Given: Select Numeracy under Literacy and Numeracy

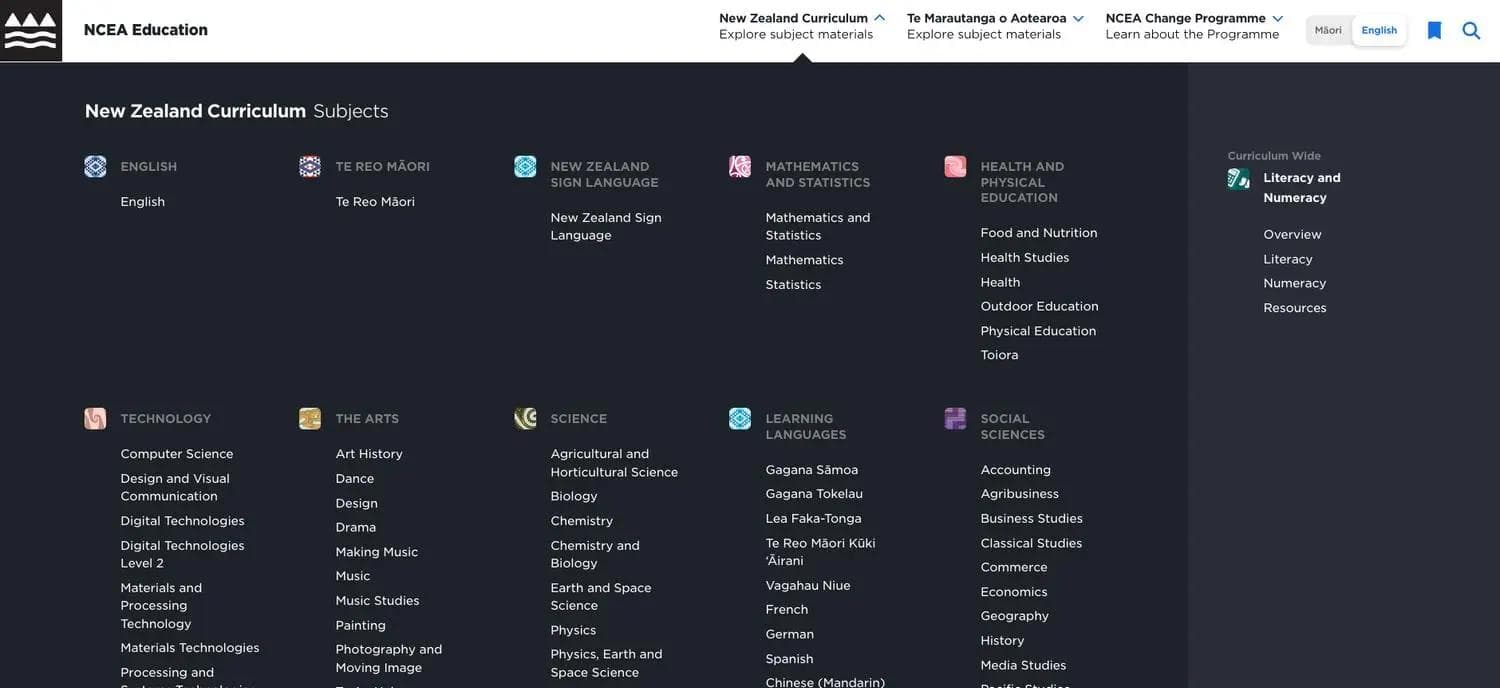Looking at the screenshot, I should (1294, 283).
